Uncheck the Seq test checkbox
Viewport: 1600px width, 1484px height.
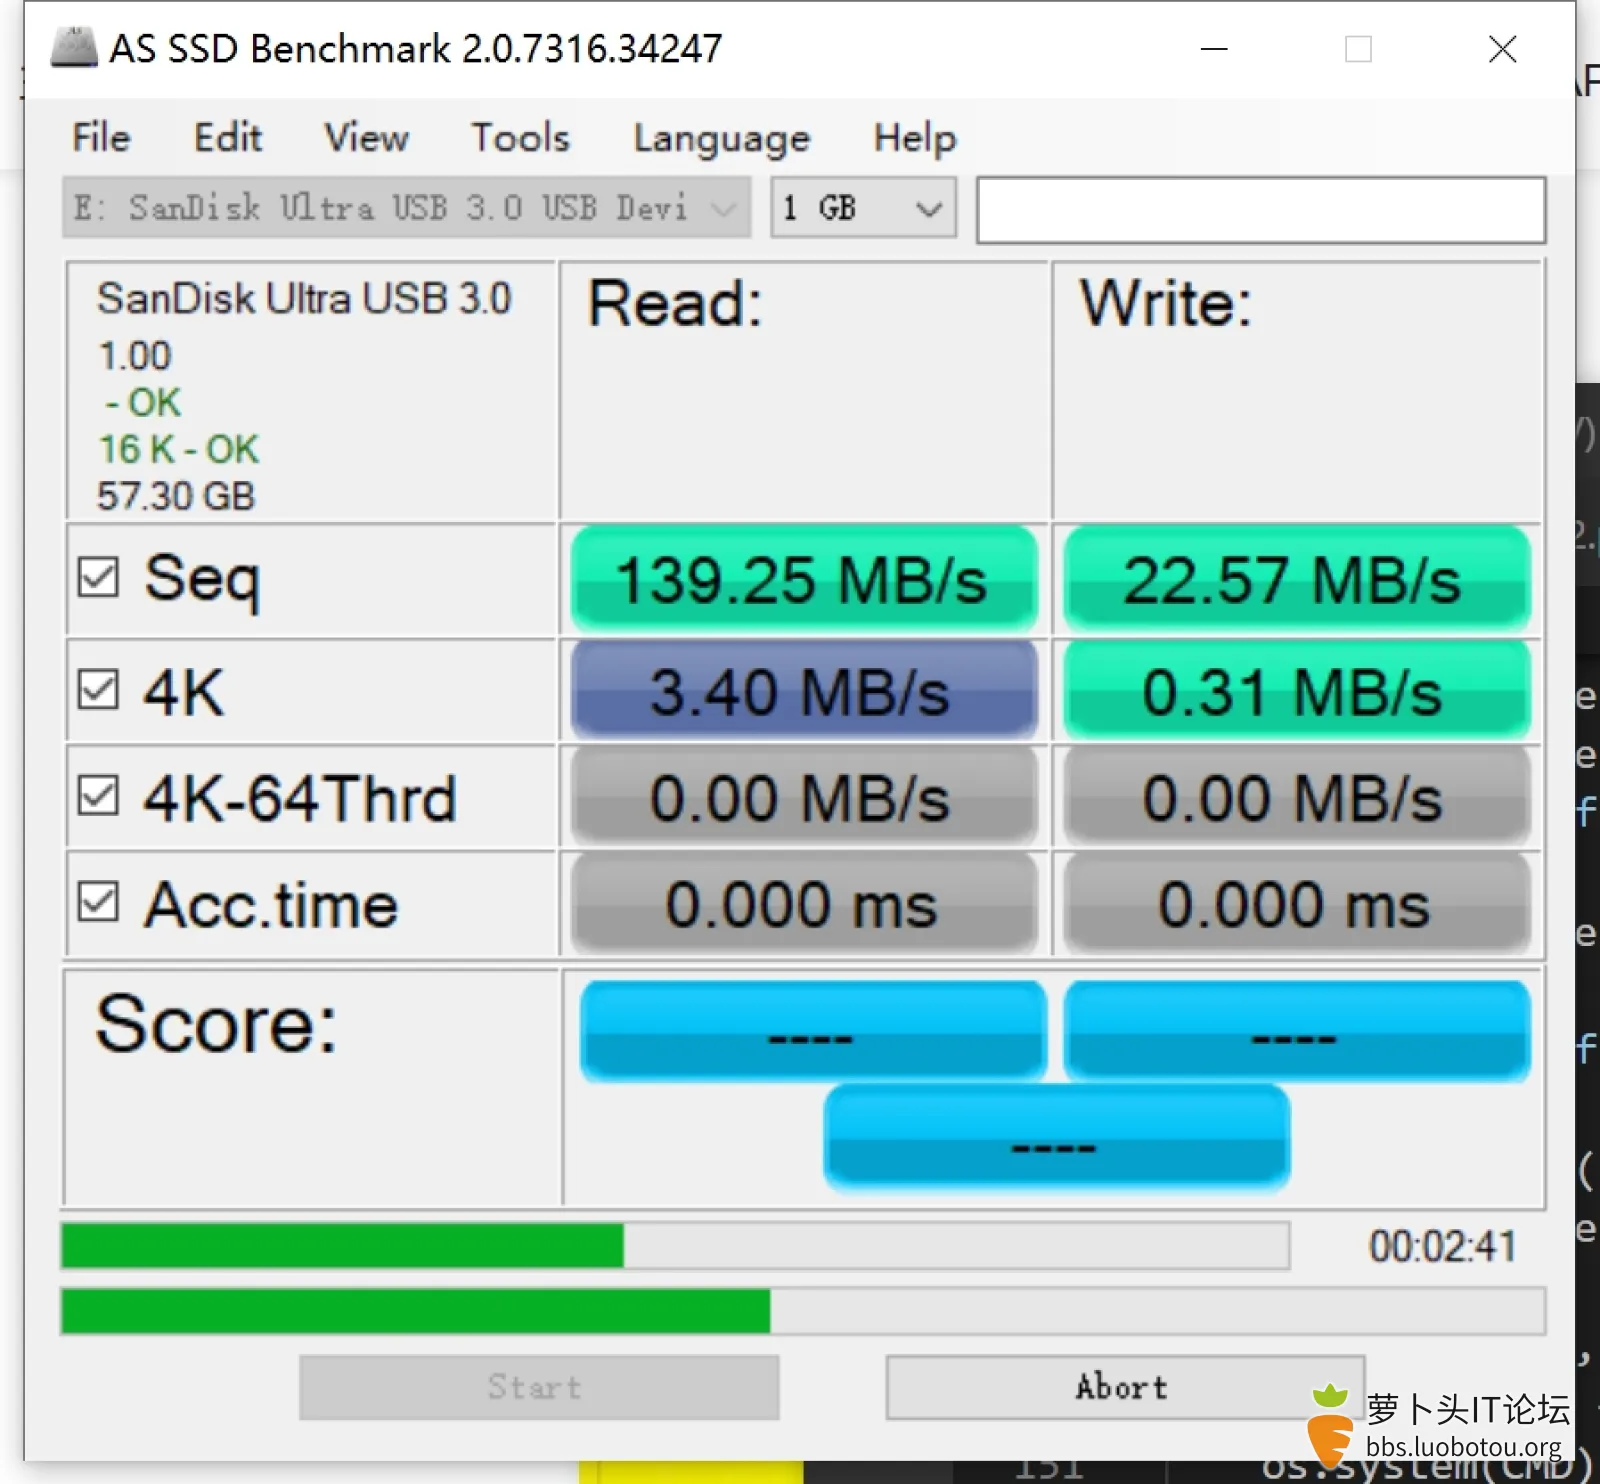click(98, 577)
